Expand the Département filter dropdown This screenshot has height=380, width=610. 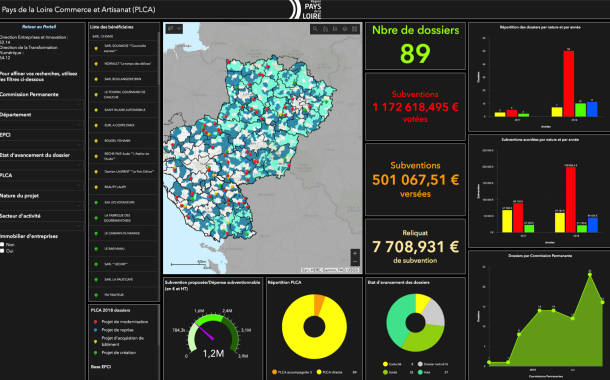pos(41,124)
